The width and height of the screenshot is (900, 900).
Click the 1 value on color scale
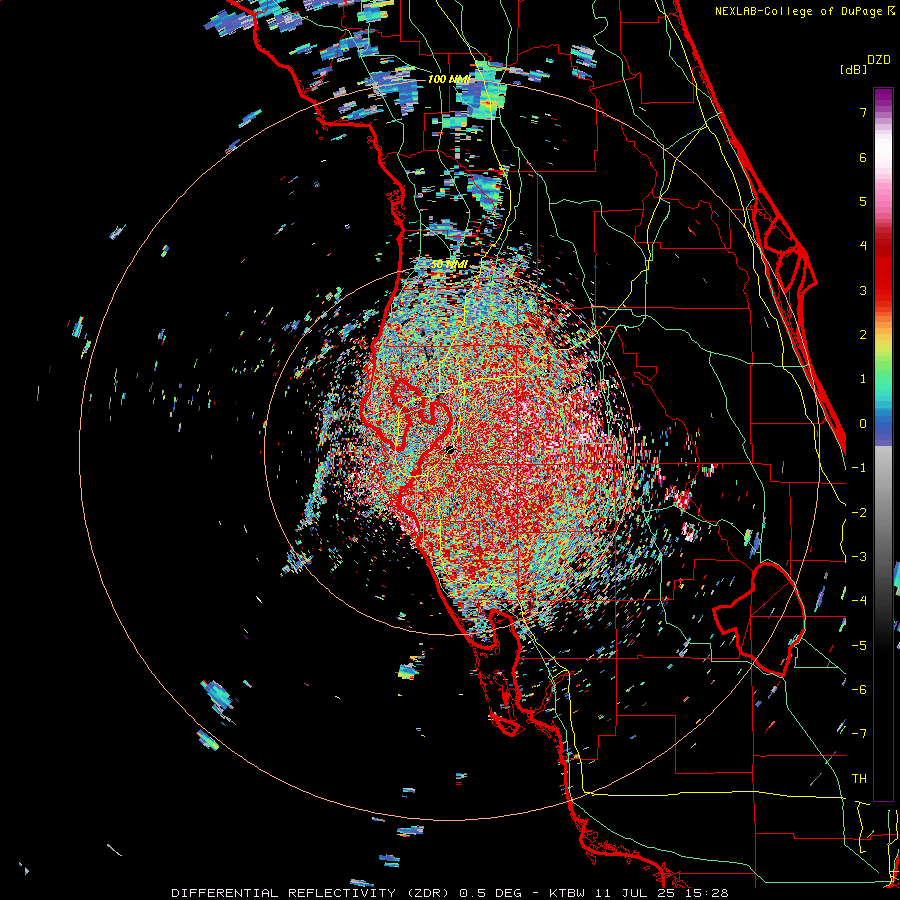[863, 379]
